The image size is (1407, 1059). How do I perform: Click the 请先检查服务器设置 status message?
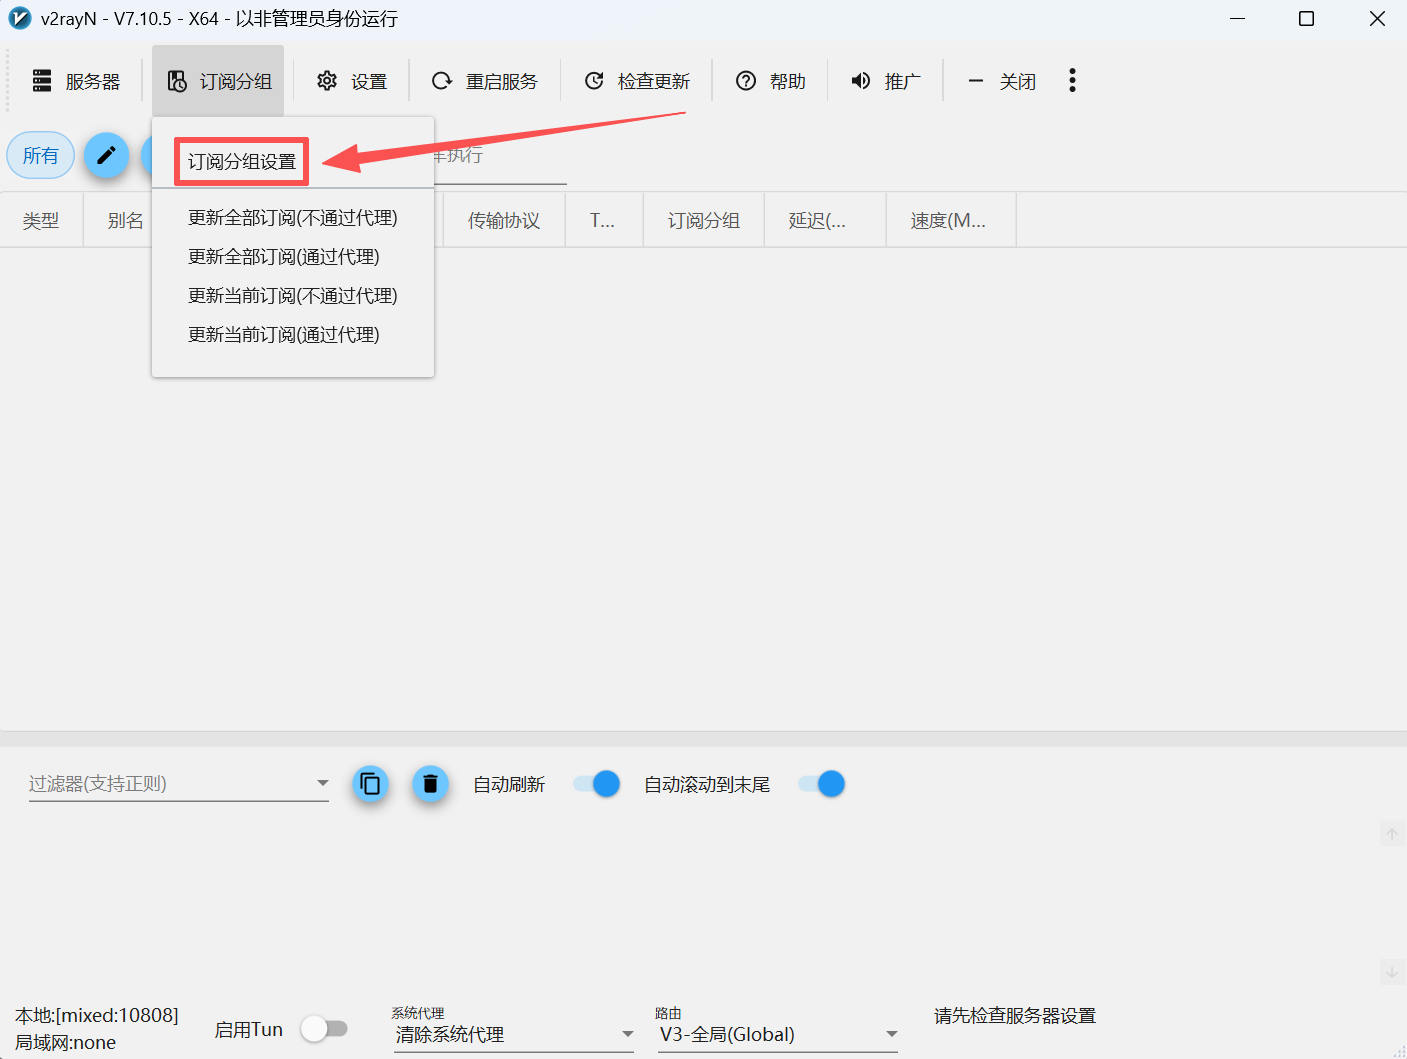(1015, 1016)
